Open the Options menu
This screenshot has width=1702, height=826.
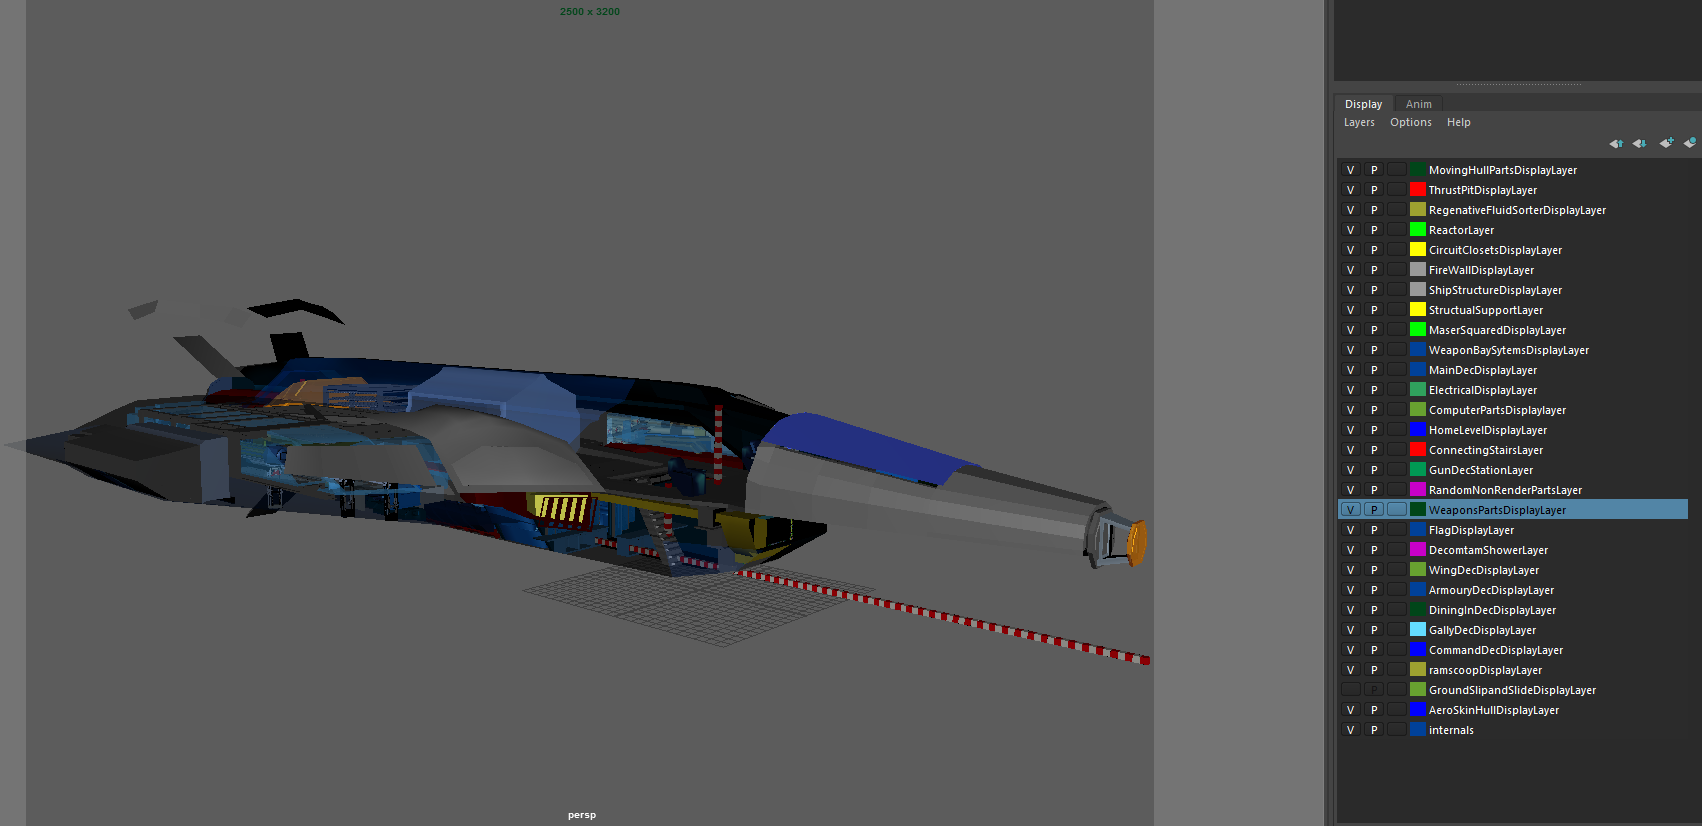coord(1410,123)
